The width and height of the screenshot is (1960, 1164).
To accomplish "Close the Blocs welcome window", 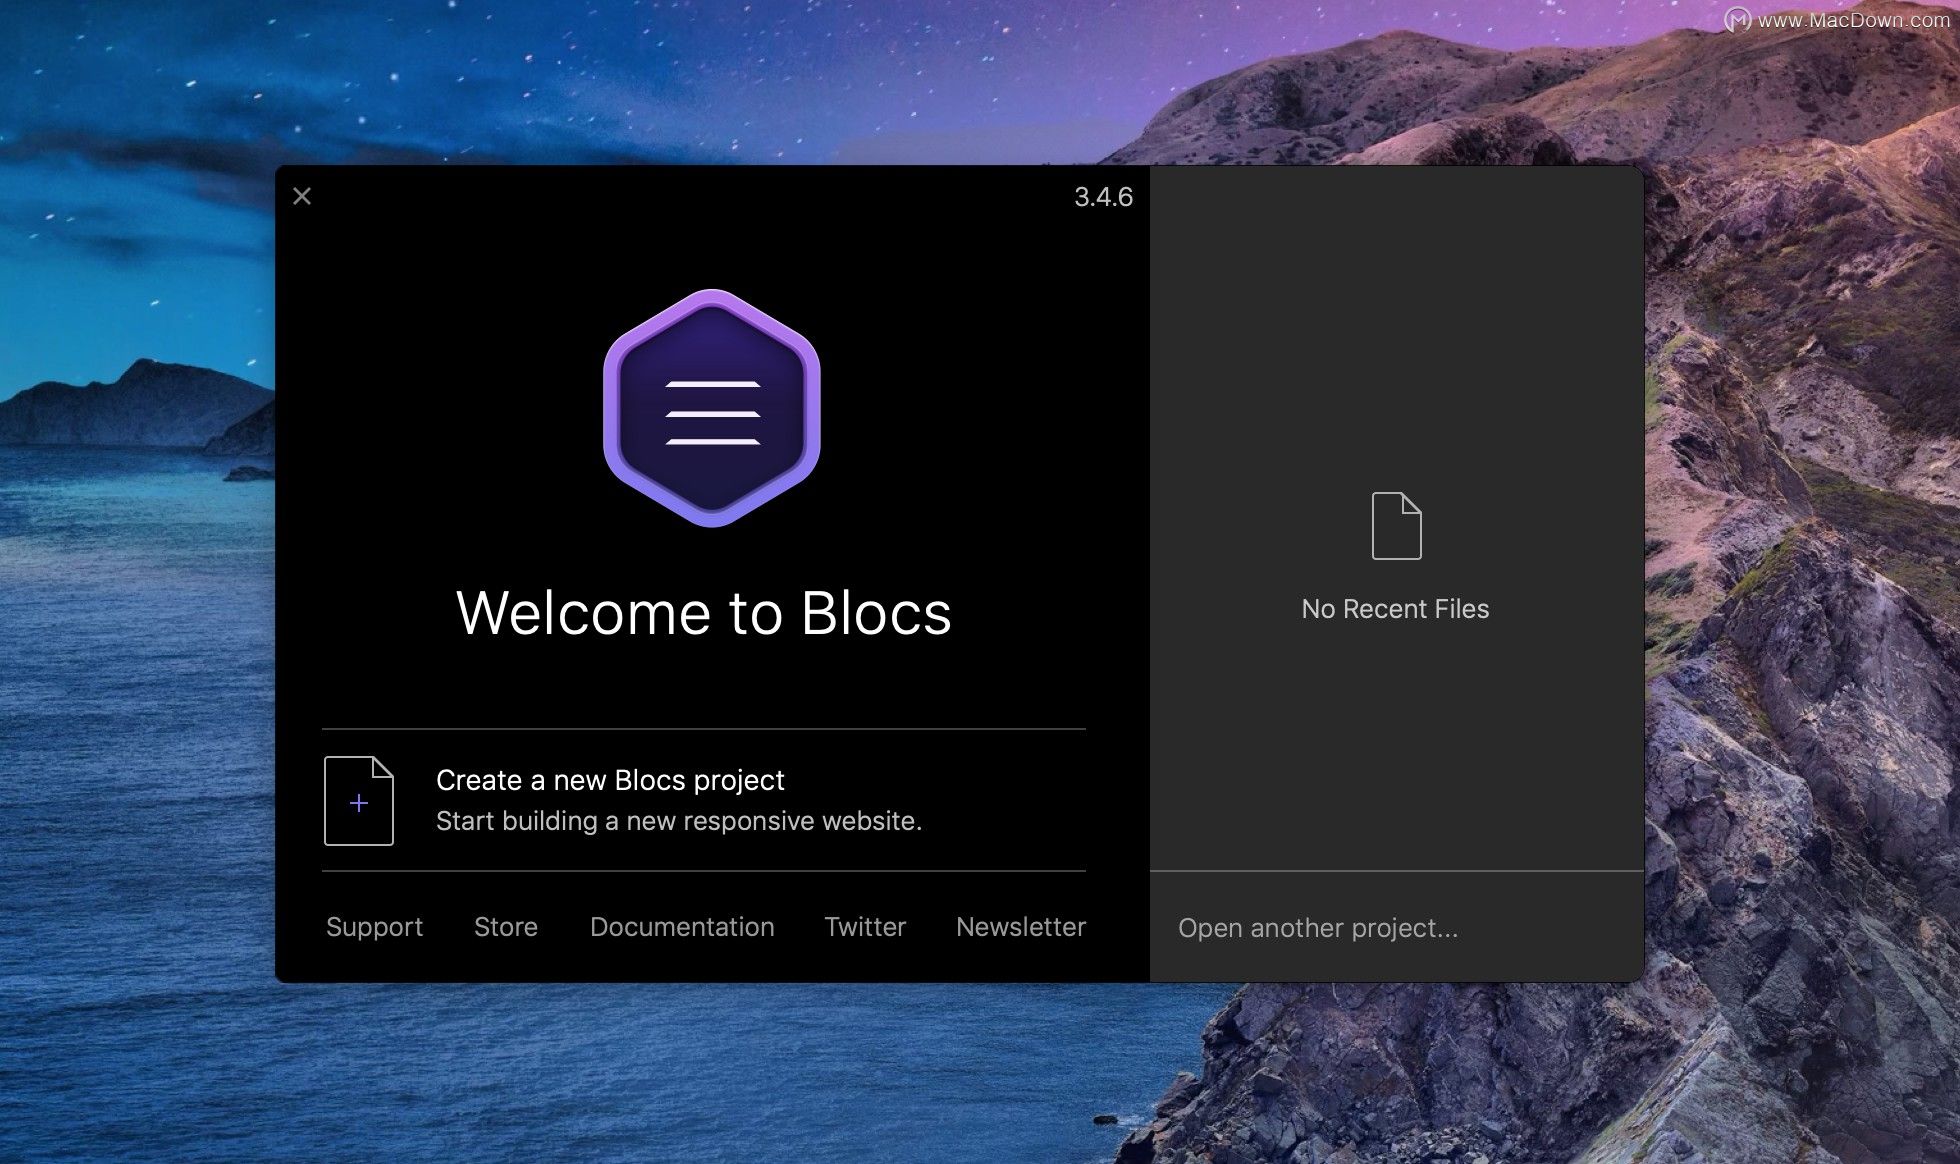I will (x=302, y=196).
